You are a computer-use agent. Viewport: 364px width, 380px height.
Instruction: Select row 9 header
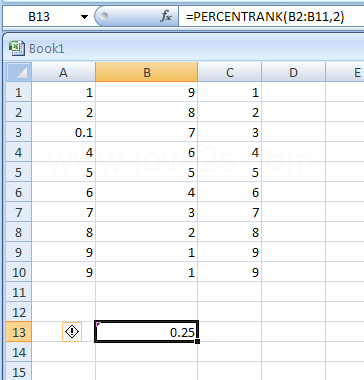point(19,252)
